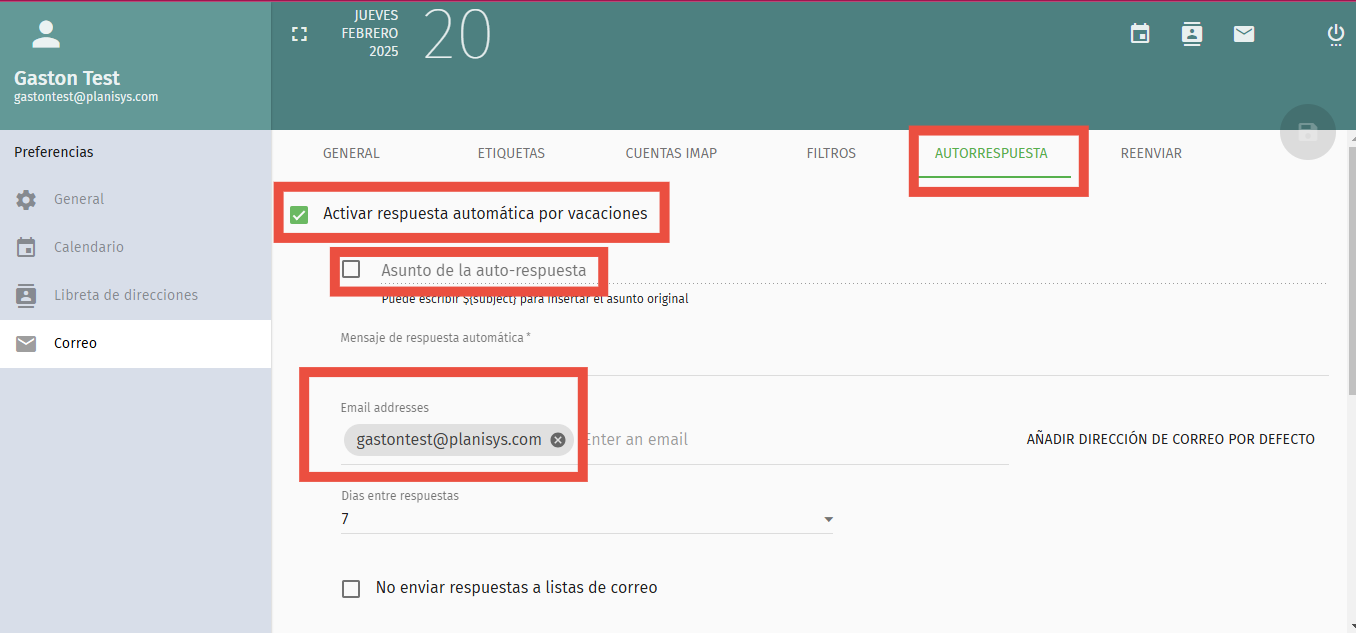This screenshot has width=1356, height=633.
Task: Remove the gastontest@planisys.com email chip
Action: 558,439
